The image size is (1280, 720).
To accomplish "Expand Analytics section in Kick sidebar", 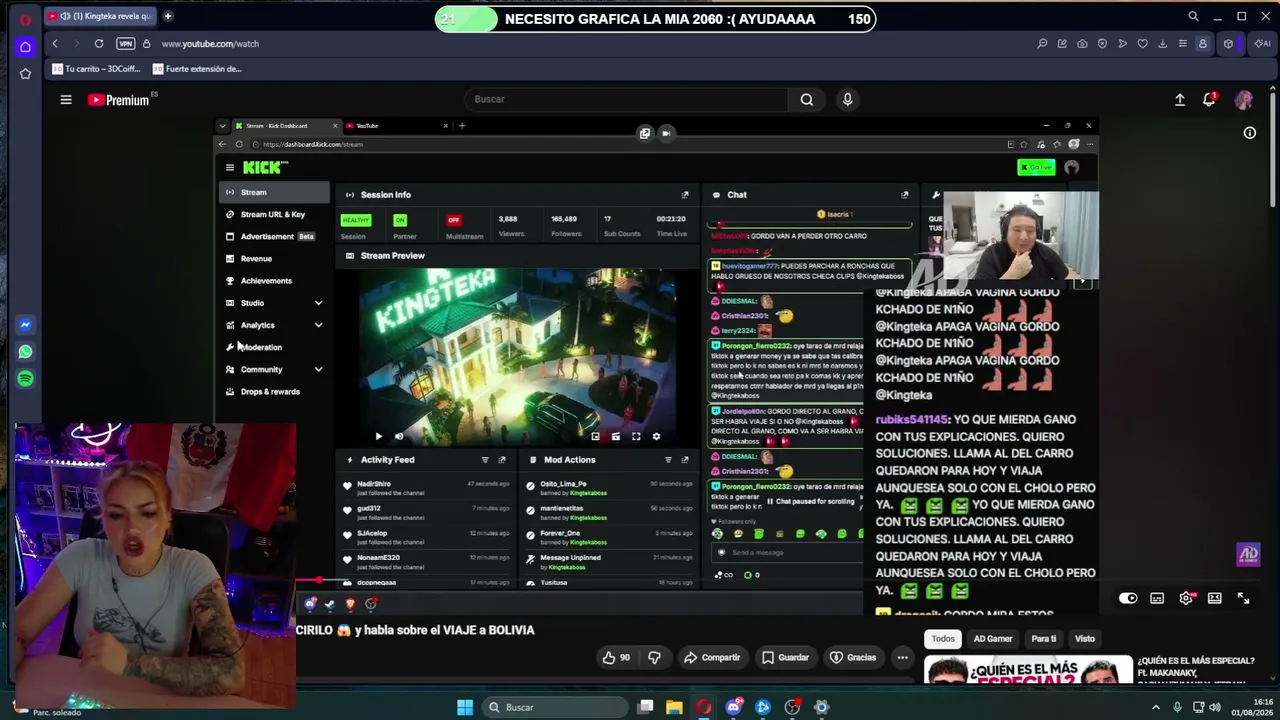I will coord(318,325).
